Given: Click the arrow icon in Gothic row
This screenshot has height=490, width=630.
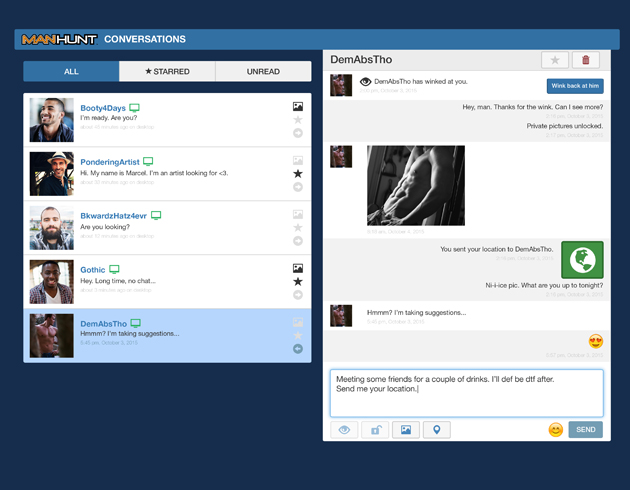Looking at the screenshot, I should tap(298, 295).
